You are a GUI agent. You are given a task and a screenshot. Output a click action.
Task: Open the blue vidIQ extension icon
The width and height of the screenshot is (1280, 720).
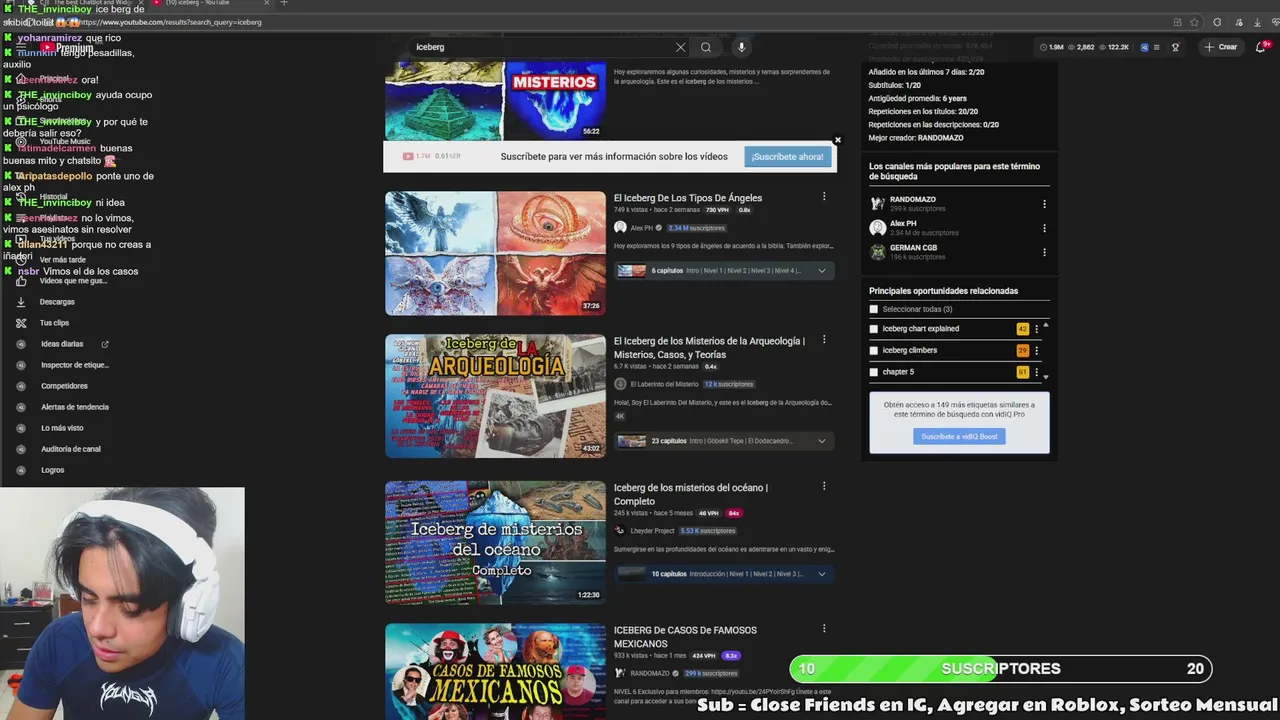pos(1144,47)
